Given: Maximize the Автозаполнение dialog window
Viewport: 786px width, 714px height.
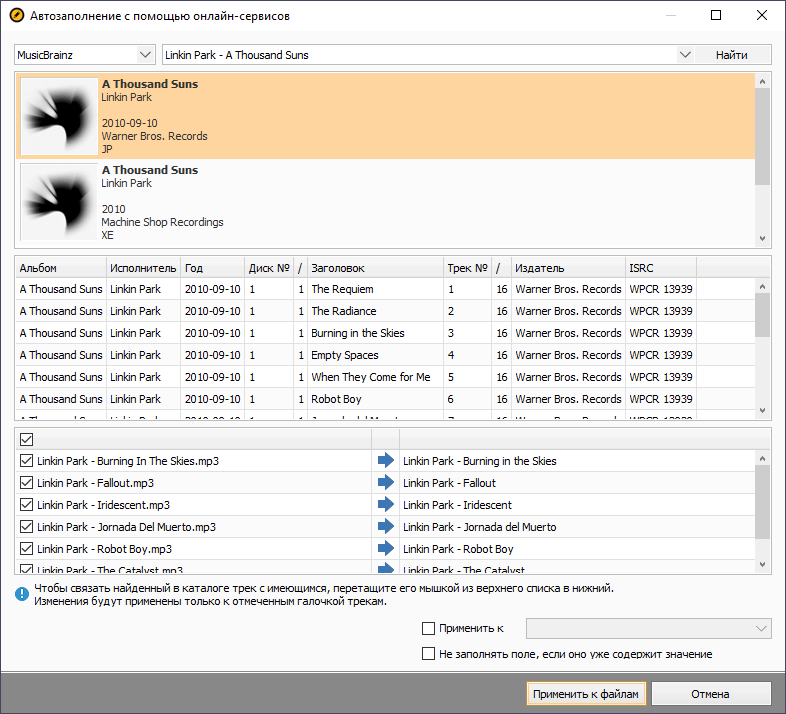Looking at the screenshot, I should click(716, 15).
